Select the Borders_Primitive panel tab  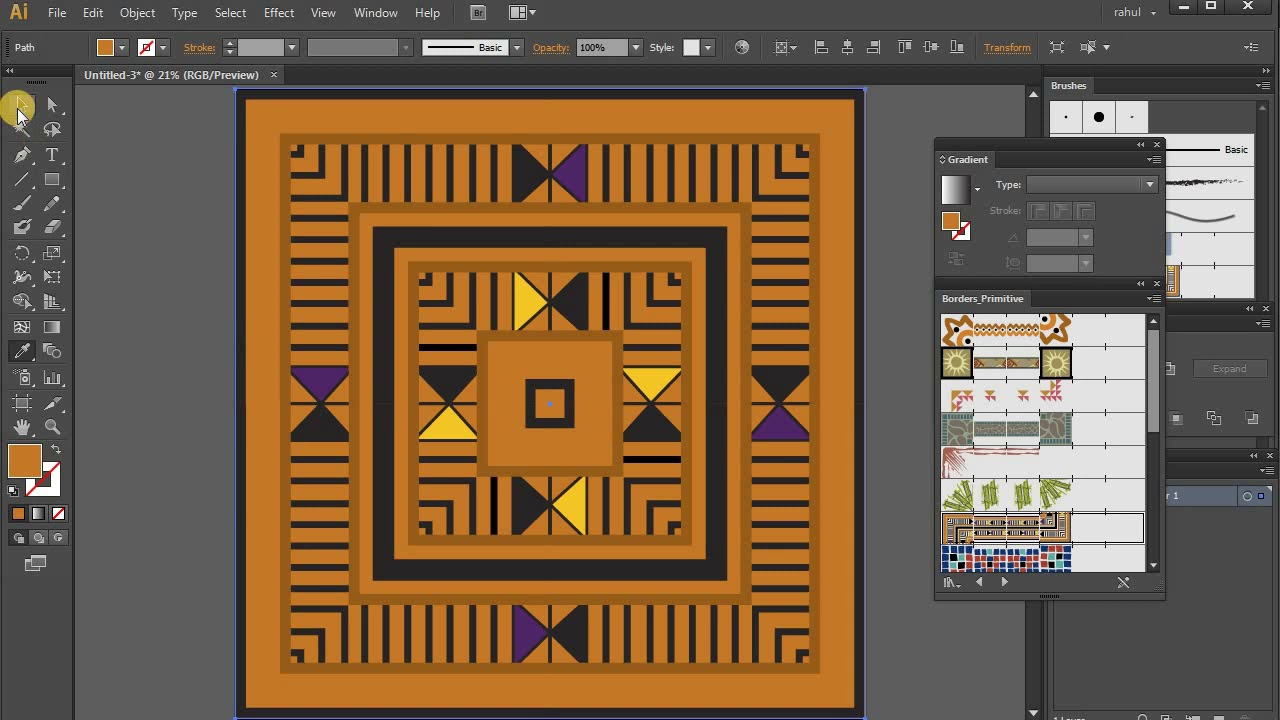982,298
